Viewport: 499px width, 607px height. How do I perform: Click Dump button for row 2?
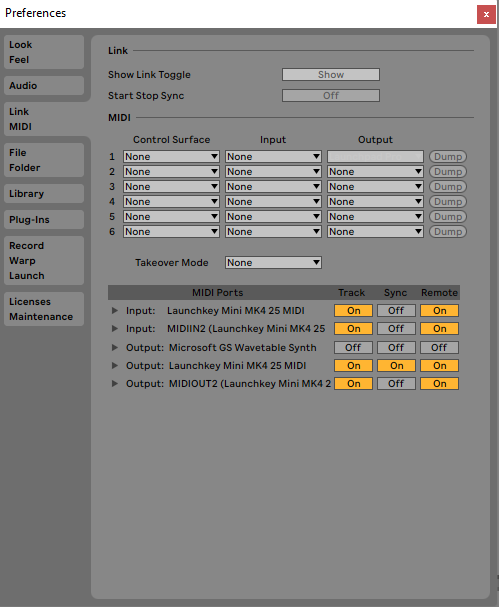[x=448, y=171]
